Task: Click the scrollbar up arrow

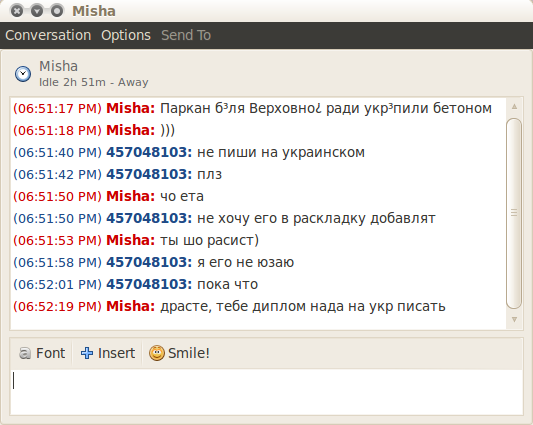Action: click(514, 107)
